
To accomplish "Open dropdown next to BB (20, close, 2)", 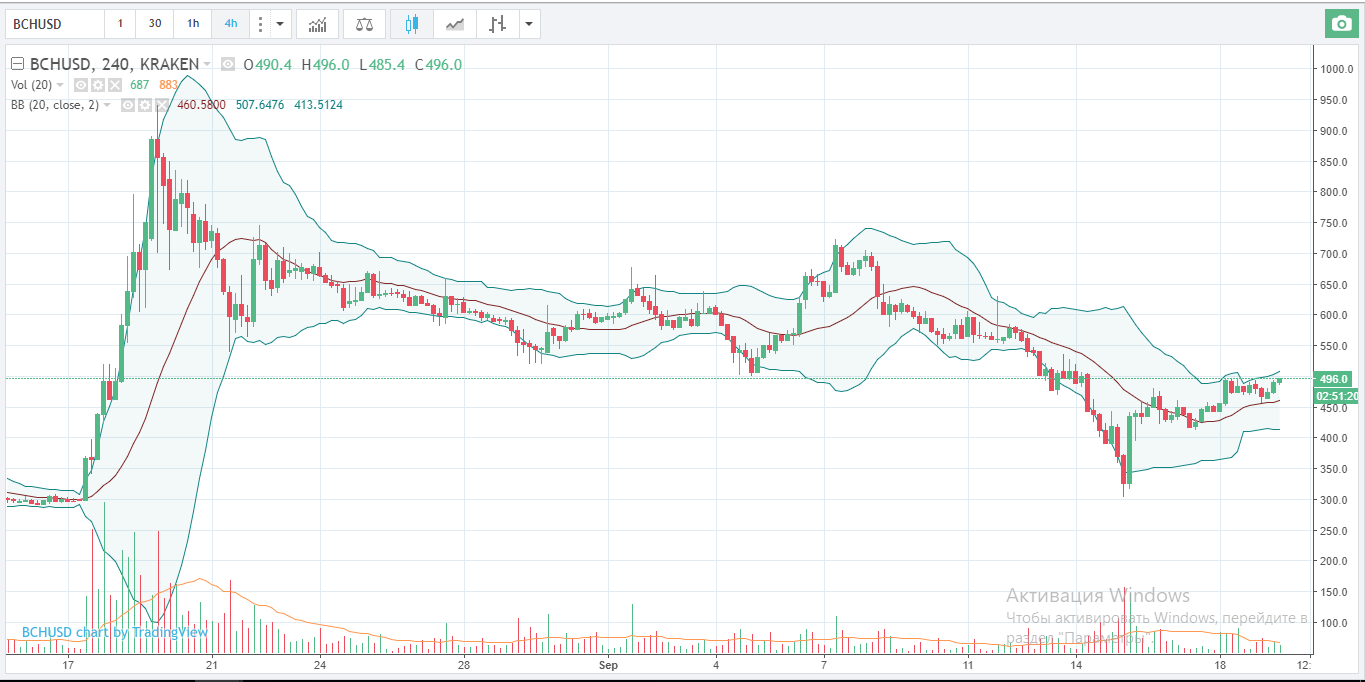I will tap(107, 105).
